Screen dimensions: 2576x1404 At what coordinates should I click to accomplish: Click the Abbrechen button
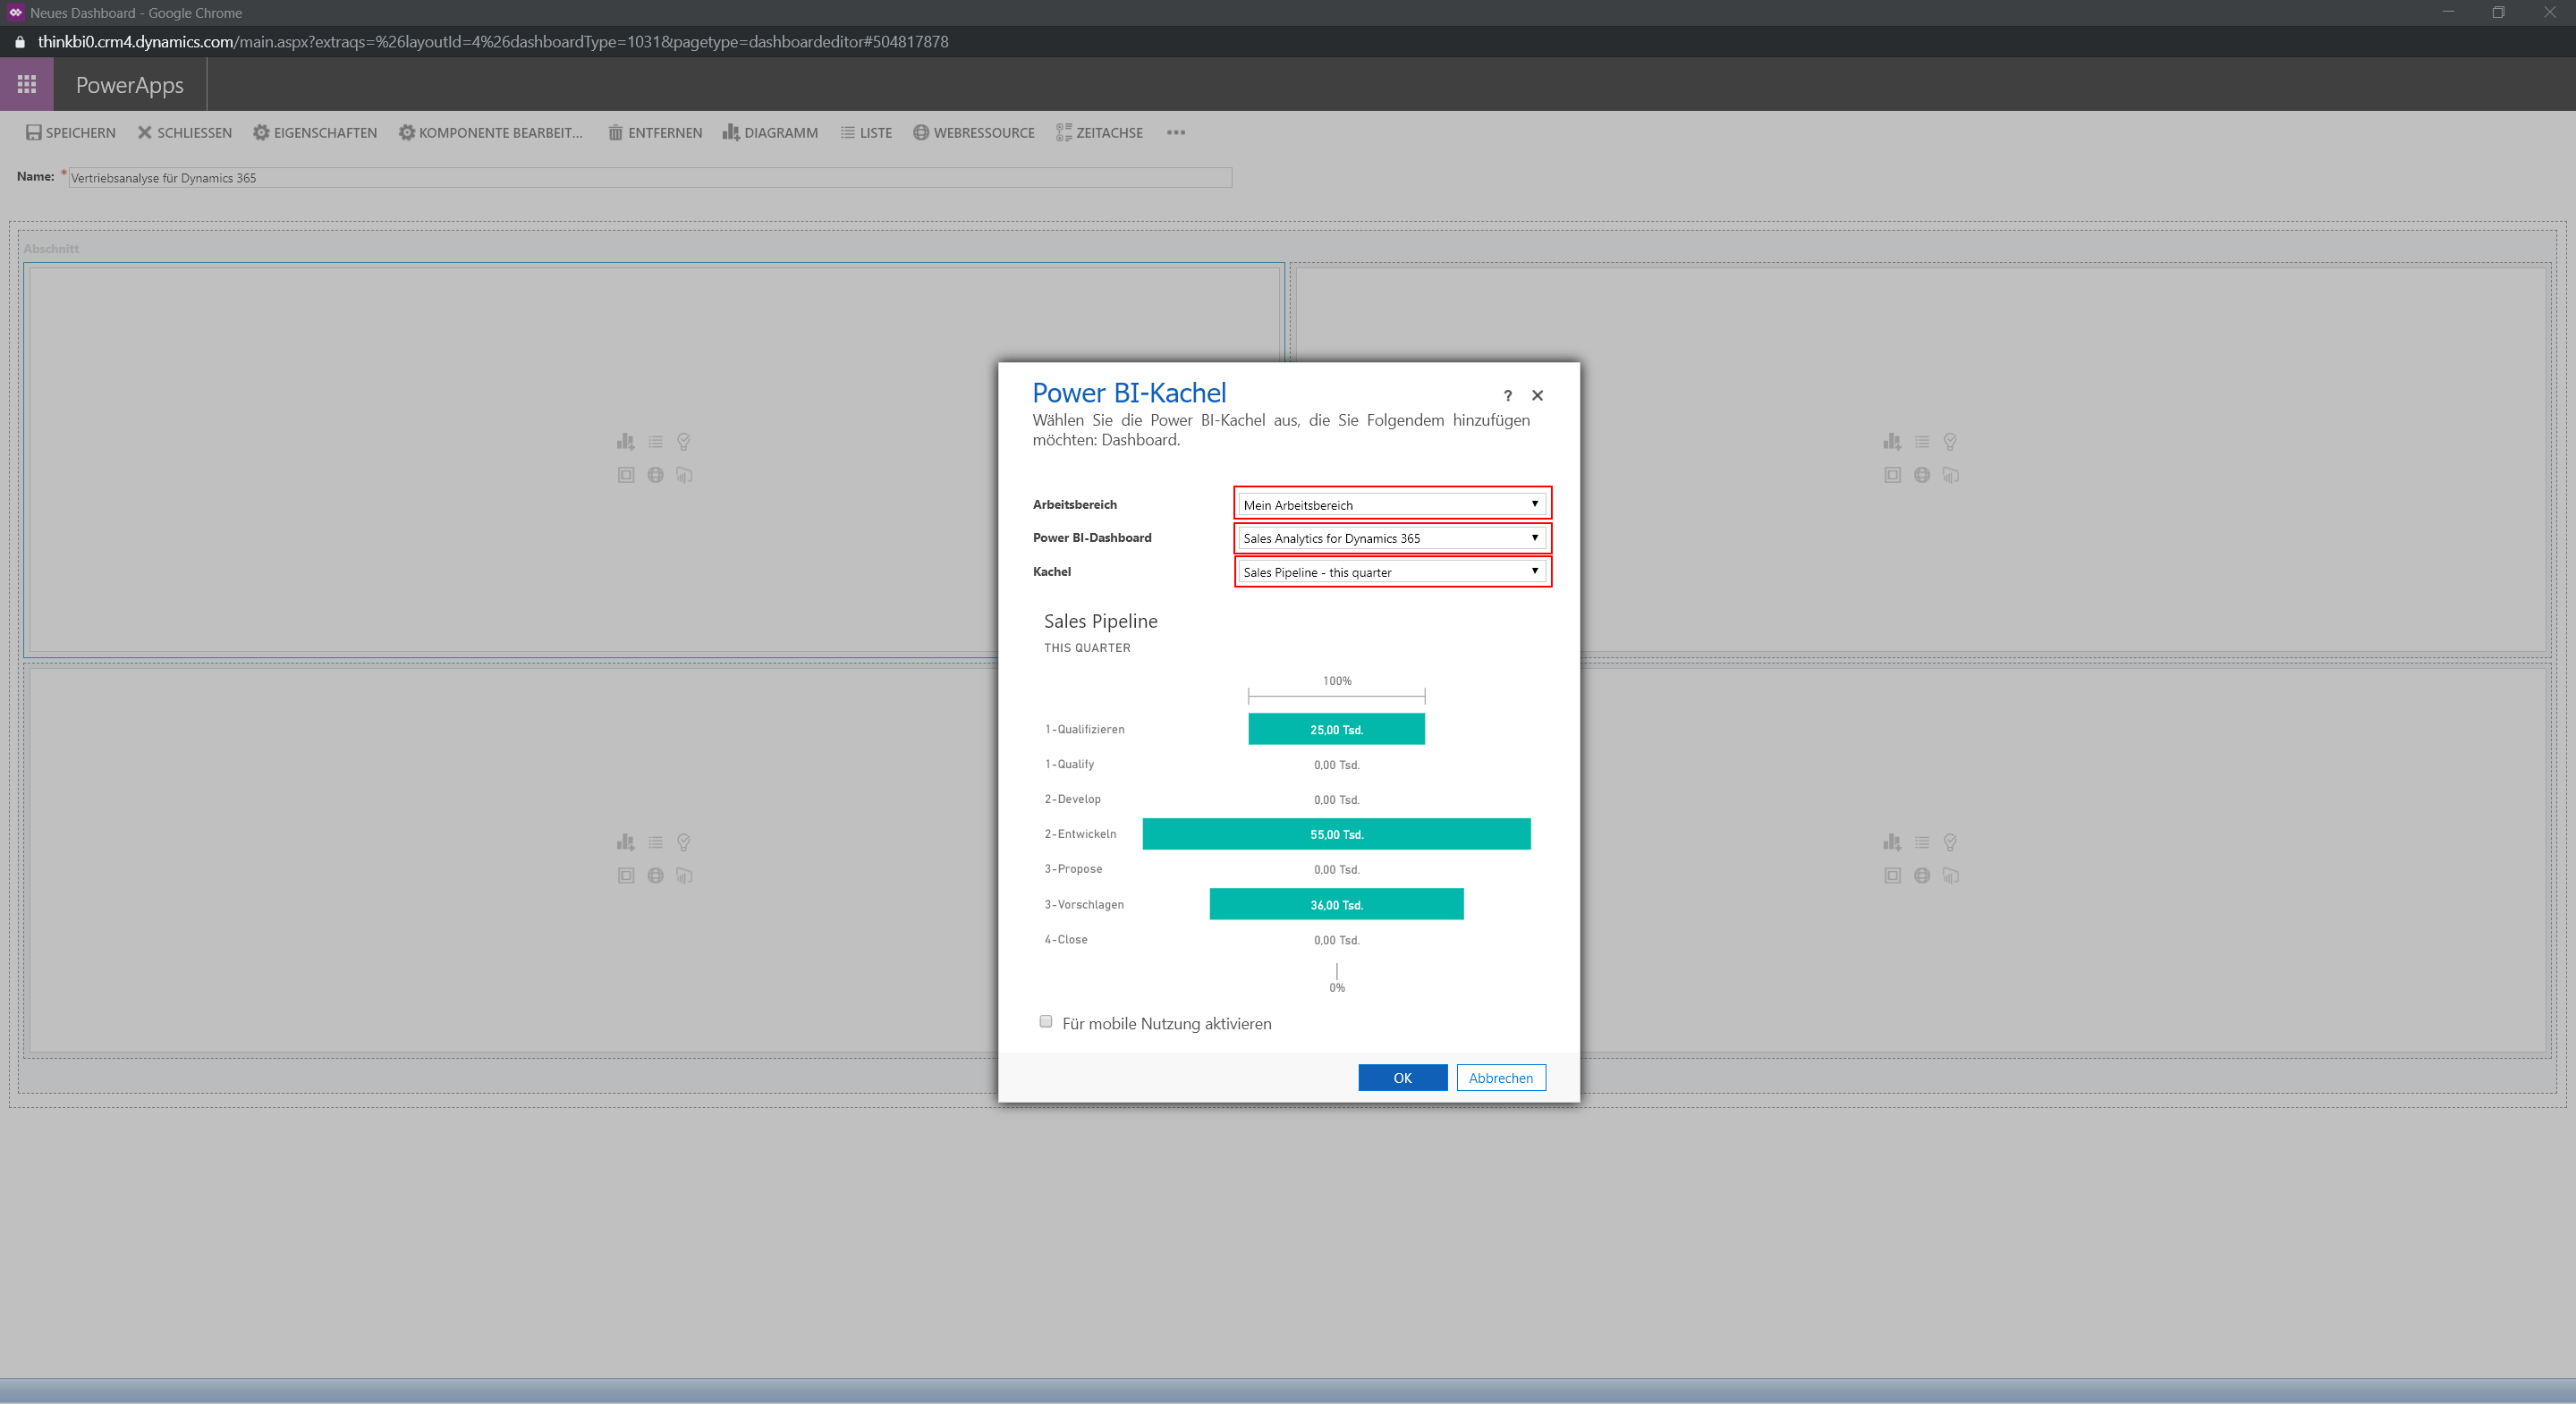pos(1501,1077)
